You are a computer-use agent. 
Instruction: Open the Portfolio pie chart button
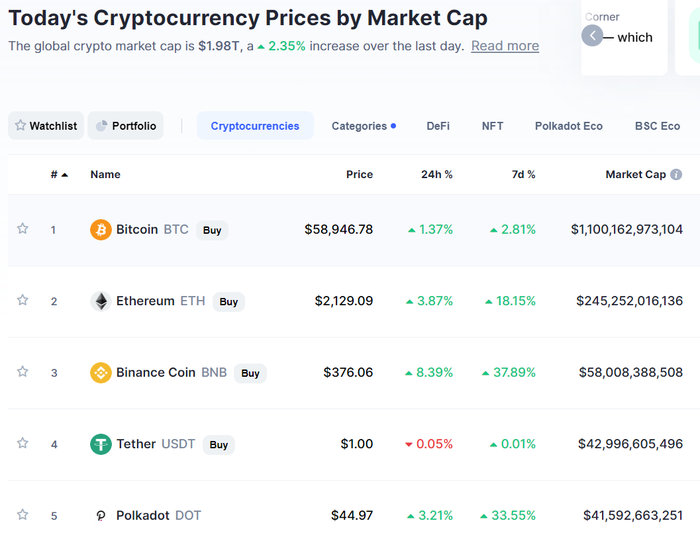[125, 126]
